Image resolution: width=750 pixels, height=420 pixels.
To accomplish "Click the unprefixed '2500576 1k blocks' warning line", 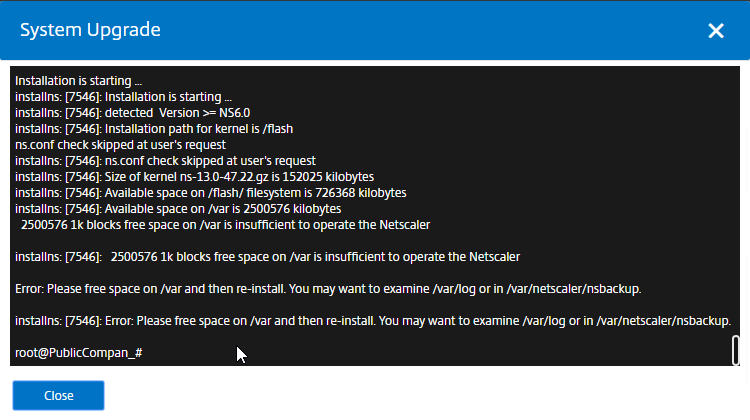I will point(225,225).
